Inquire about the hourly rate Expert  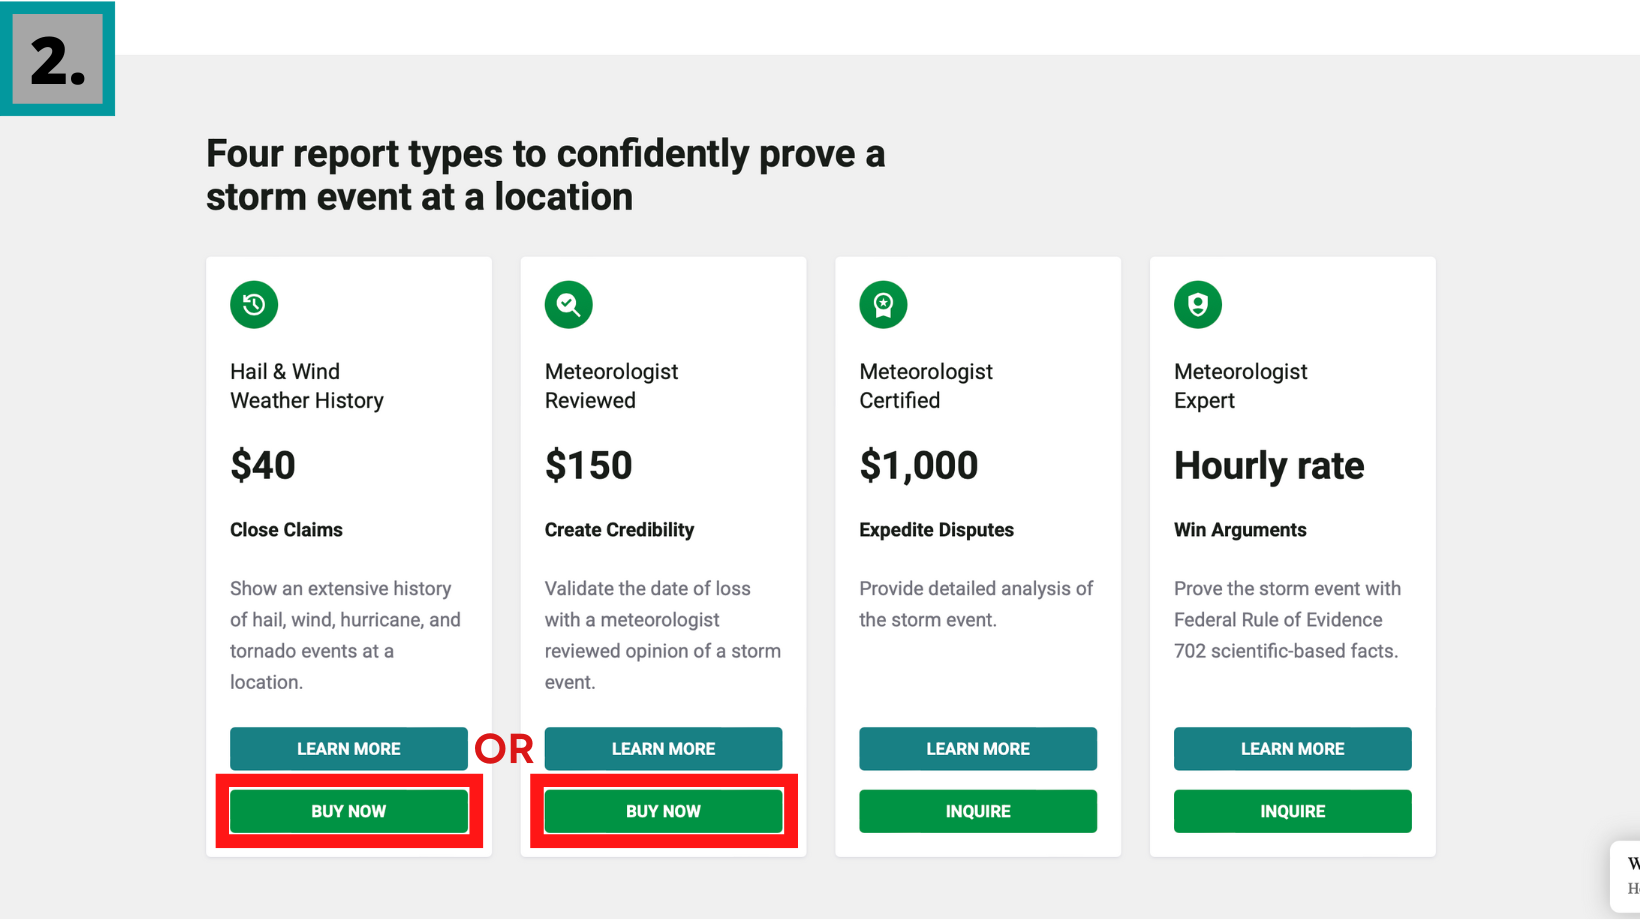tap(1293, 811)
